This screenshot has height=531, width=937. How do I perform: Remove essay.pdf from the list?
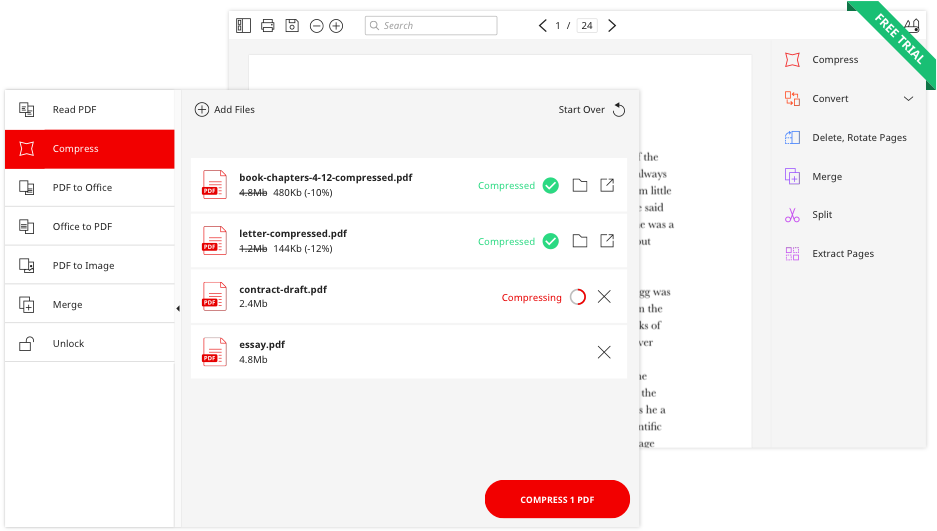click(x=604, y=352)
